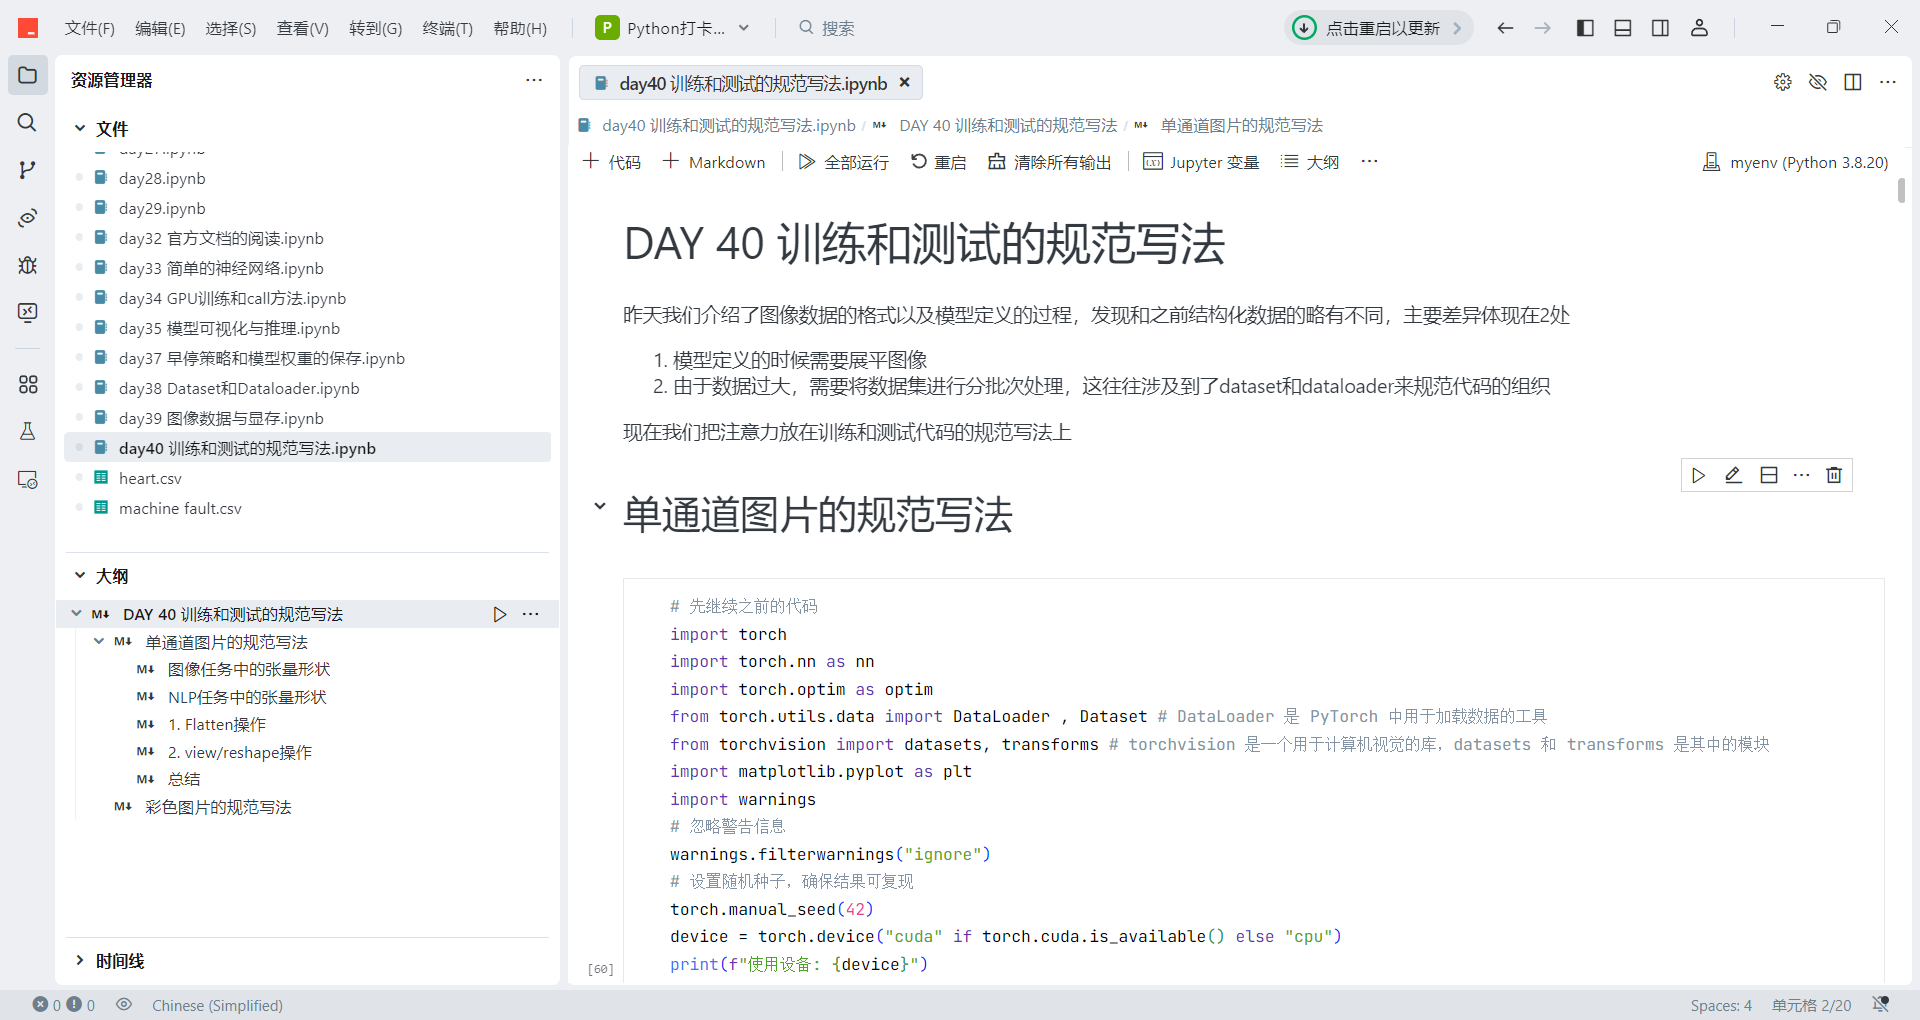Open the 终端 menu

[x=446, y=28]
